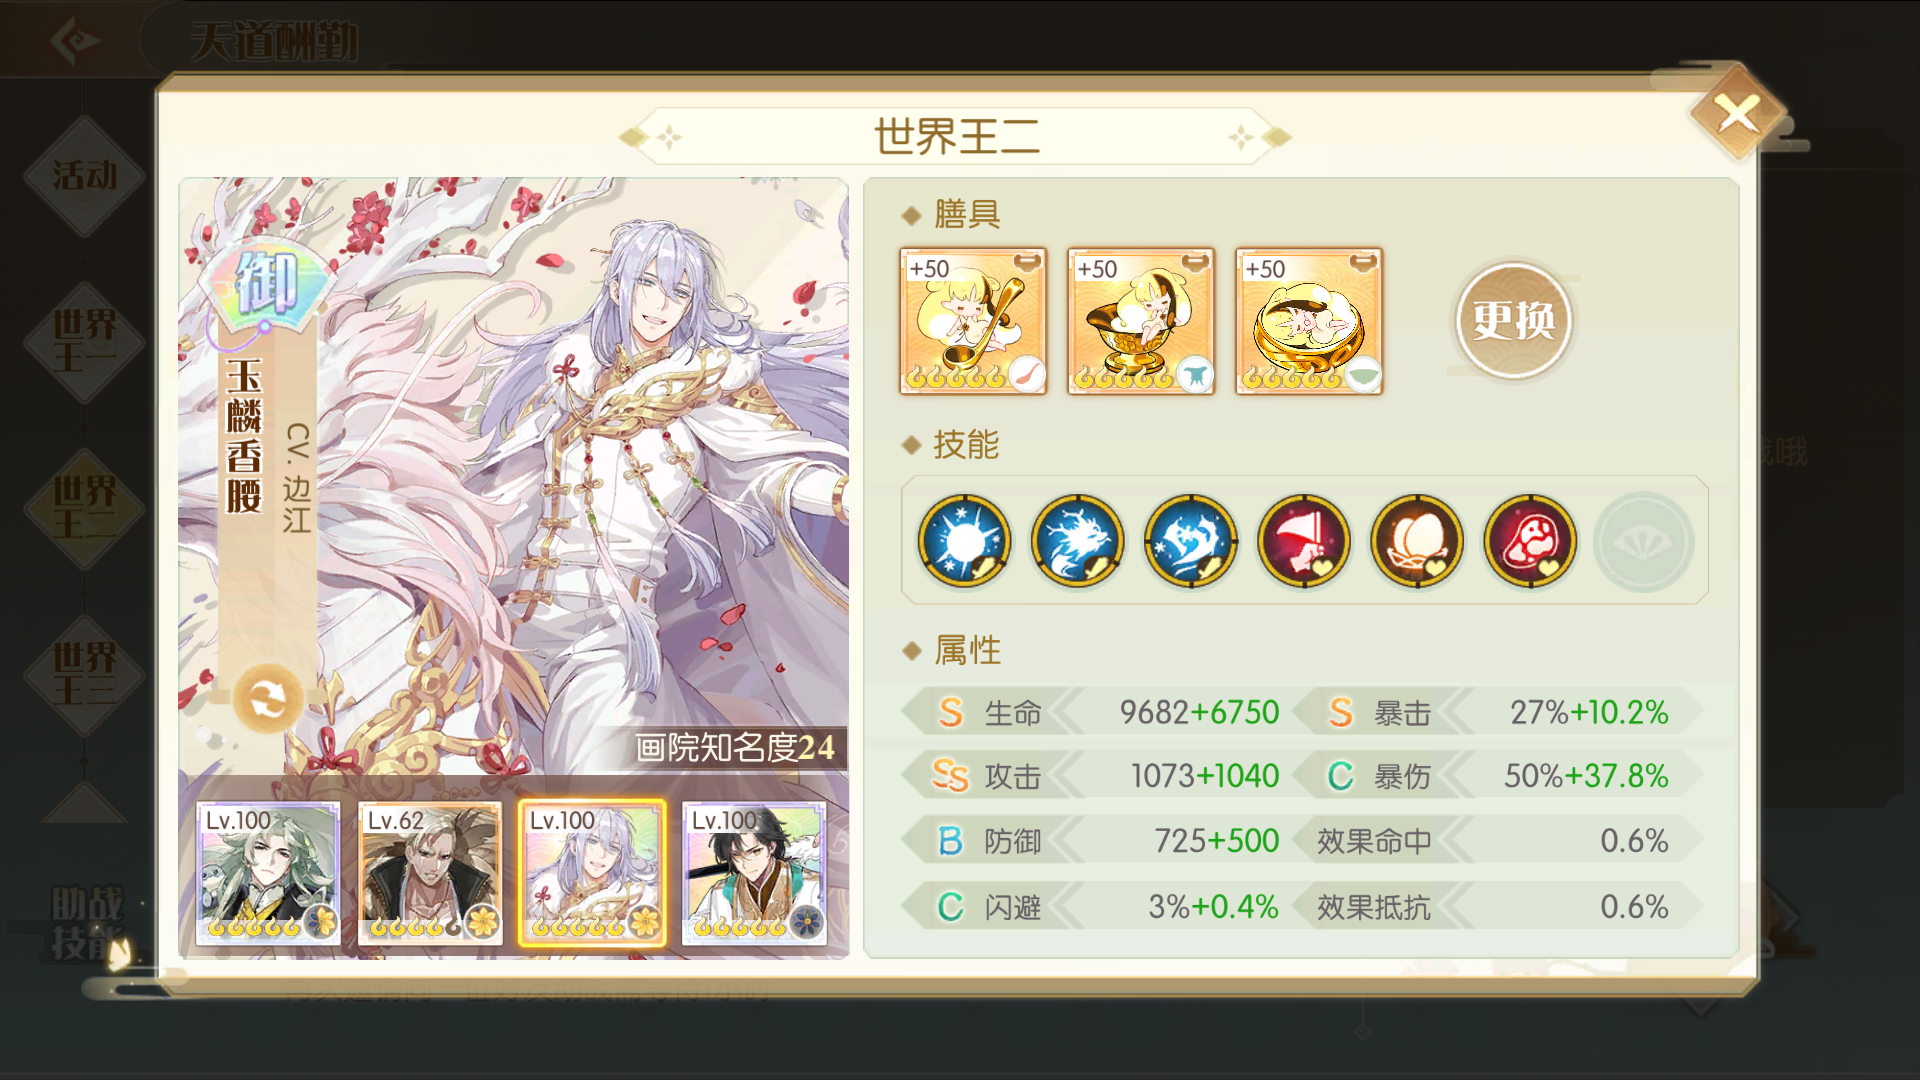Screen dimensions: 1920x1080
Task: Click the blue dragon skill icon
Action: click(x=1077, y=541)
